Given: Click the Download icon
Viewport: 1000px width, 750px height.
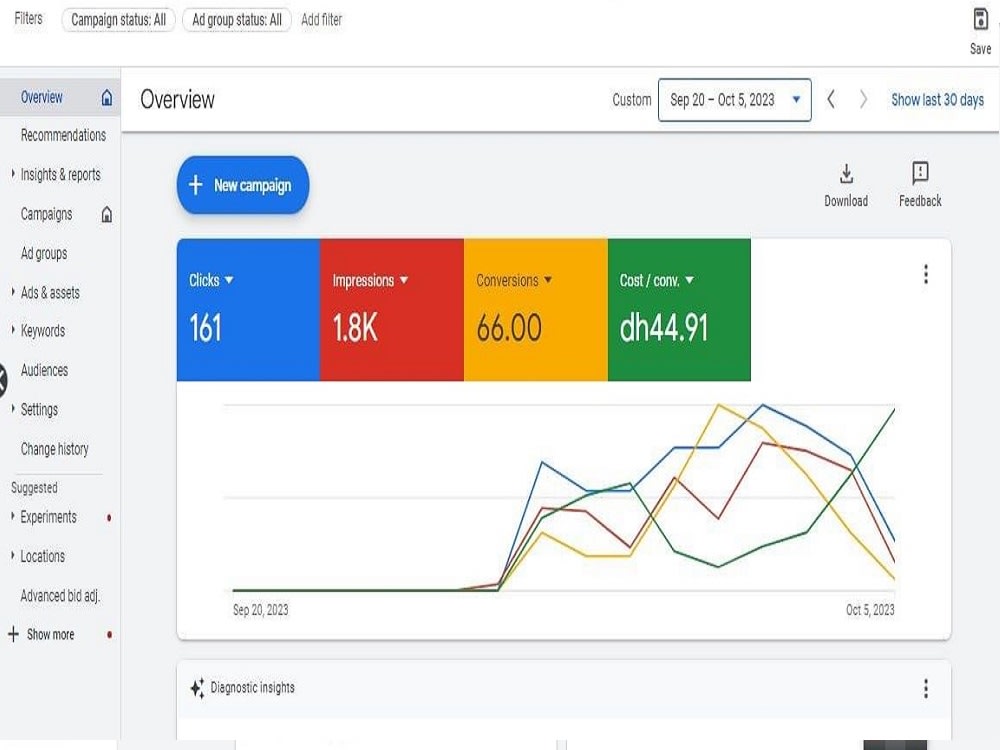Looking at the screenshot, I should [x=846, y=173].
